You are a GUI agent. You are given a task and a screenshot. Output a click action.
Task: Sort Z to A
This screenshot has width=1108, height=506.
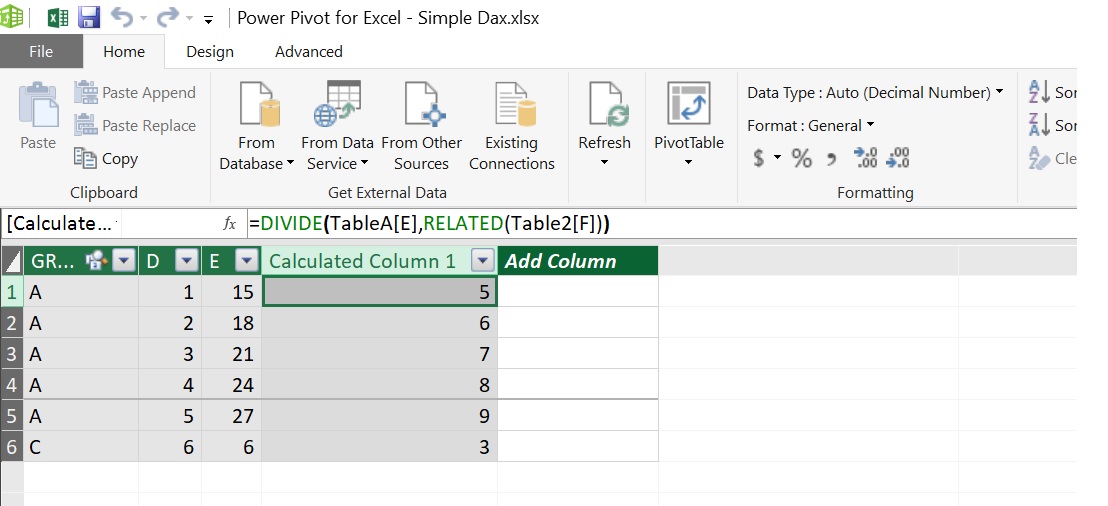(1052, 125)
